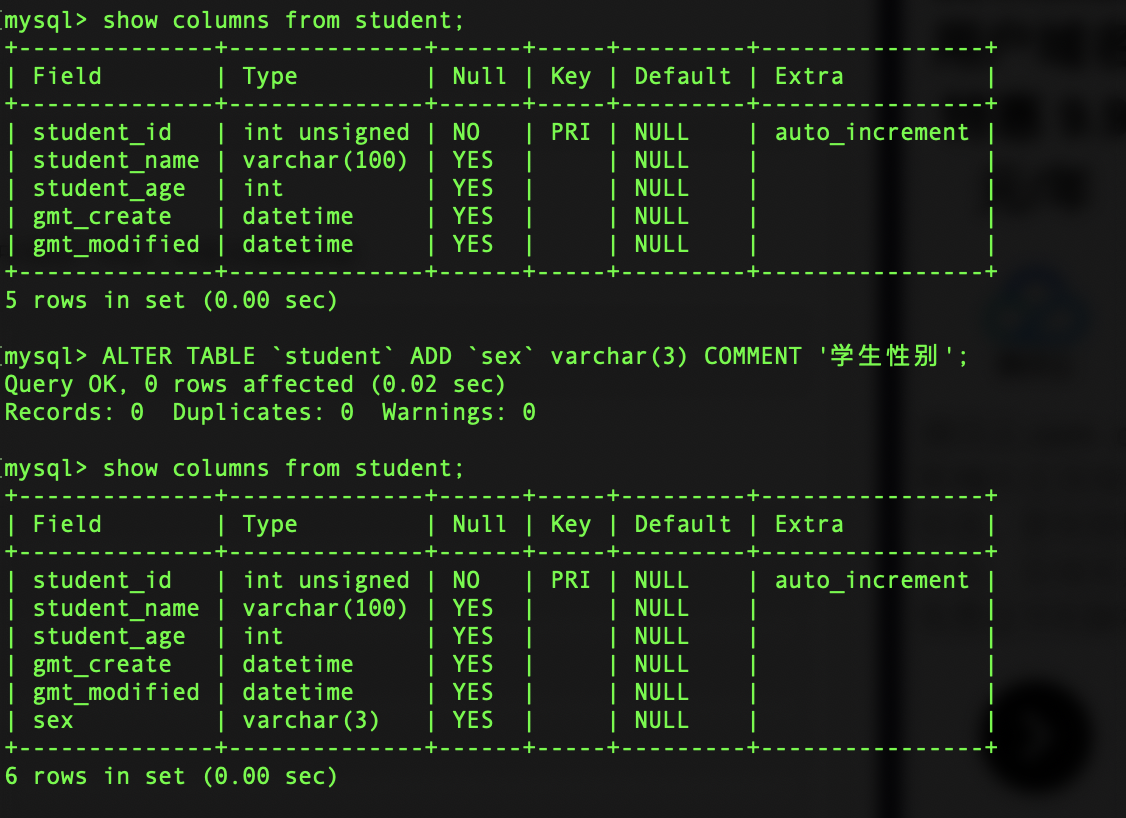Click the first 'show columns from student;' command
1126x818 pixels.
284,20
